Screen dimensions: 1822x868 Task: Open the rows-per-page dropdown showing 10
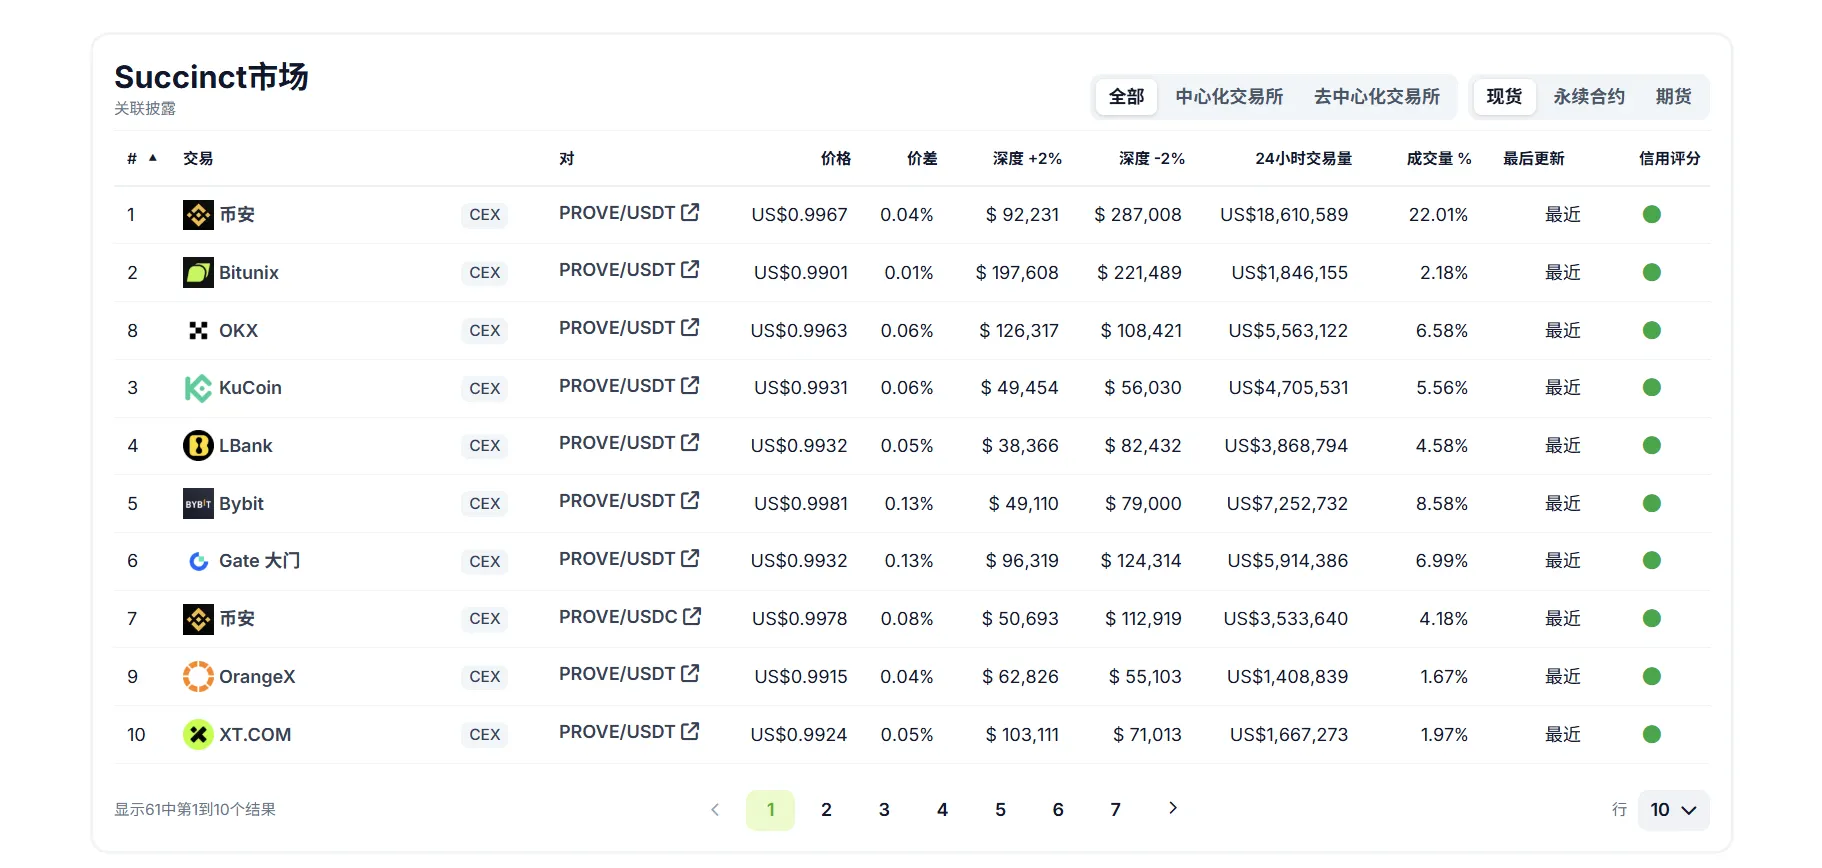tap(1673, 810)
